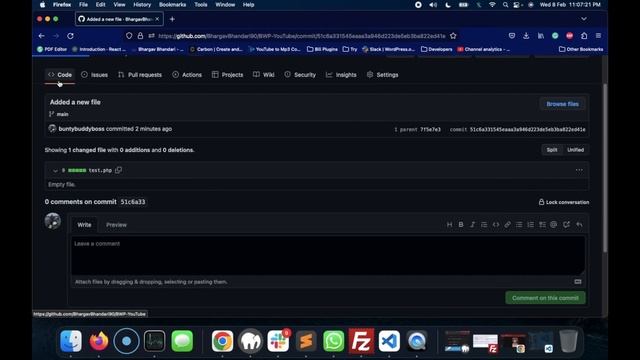Open the Try bookmarks folder

coord(350,49)
